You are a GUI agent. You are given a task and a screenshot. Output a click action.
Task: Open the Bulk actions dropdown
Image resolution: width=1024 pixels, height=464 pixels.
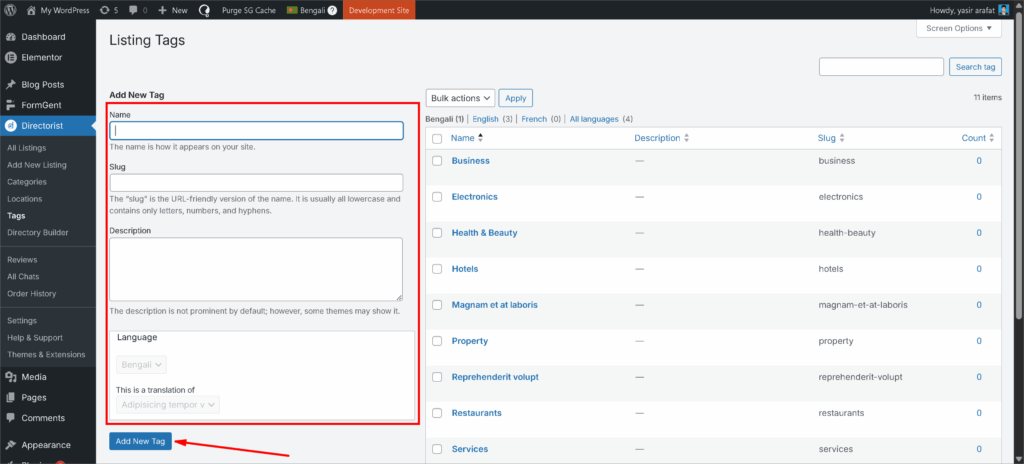coord(460,98)
